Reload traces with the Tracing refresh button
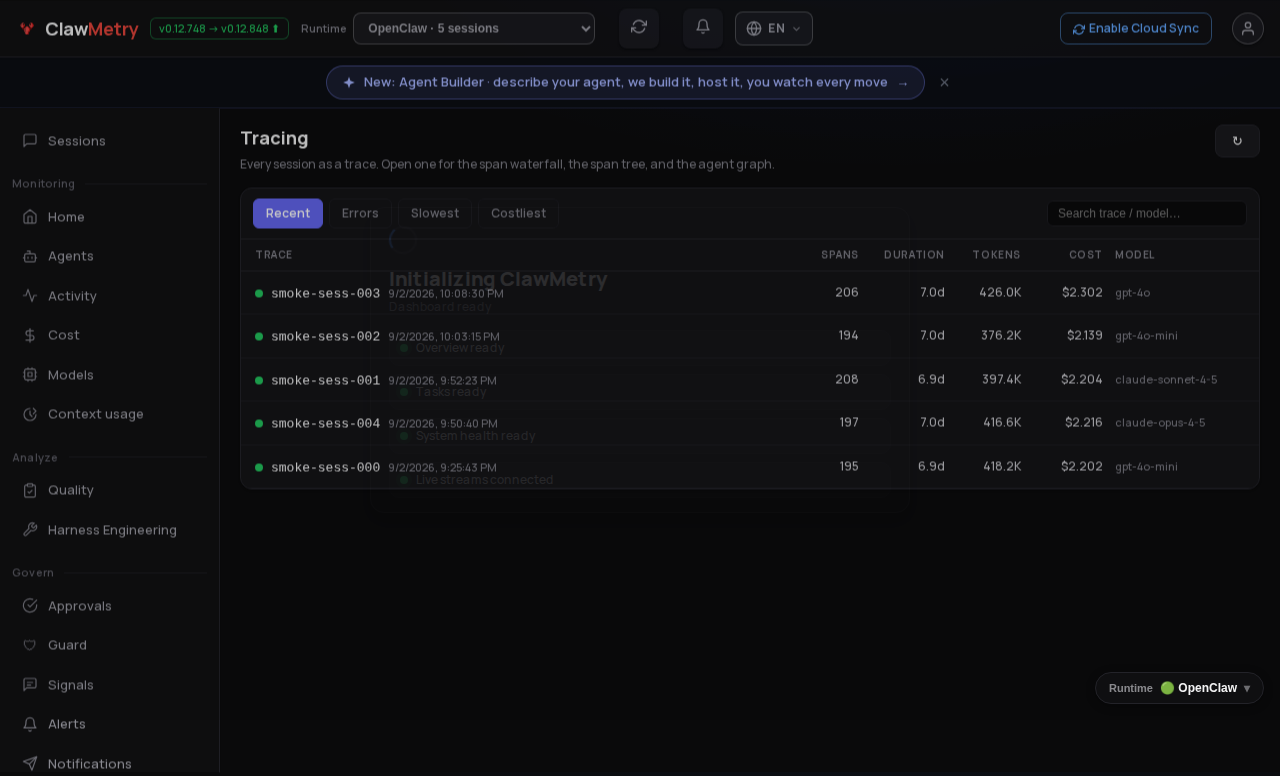Screen dimensions: 1280x776 [x=1237, y=141]
